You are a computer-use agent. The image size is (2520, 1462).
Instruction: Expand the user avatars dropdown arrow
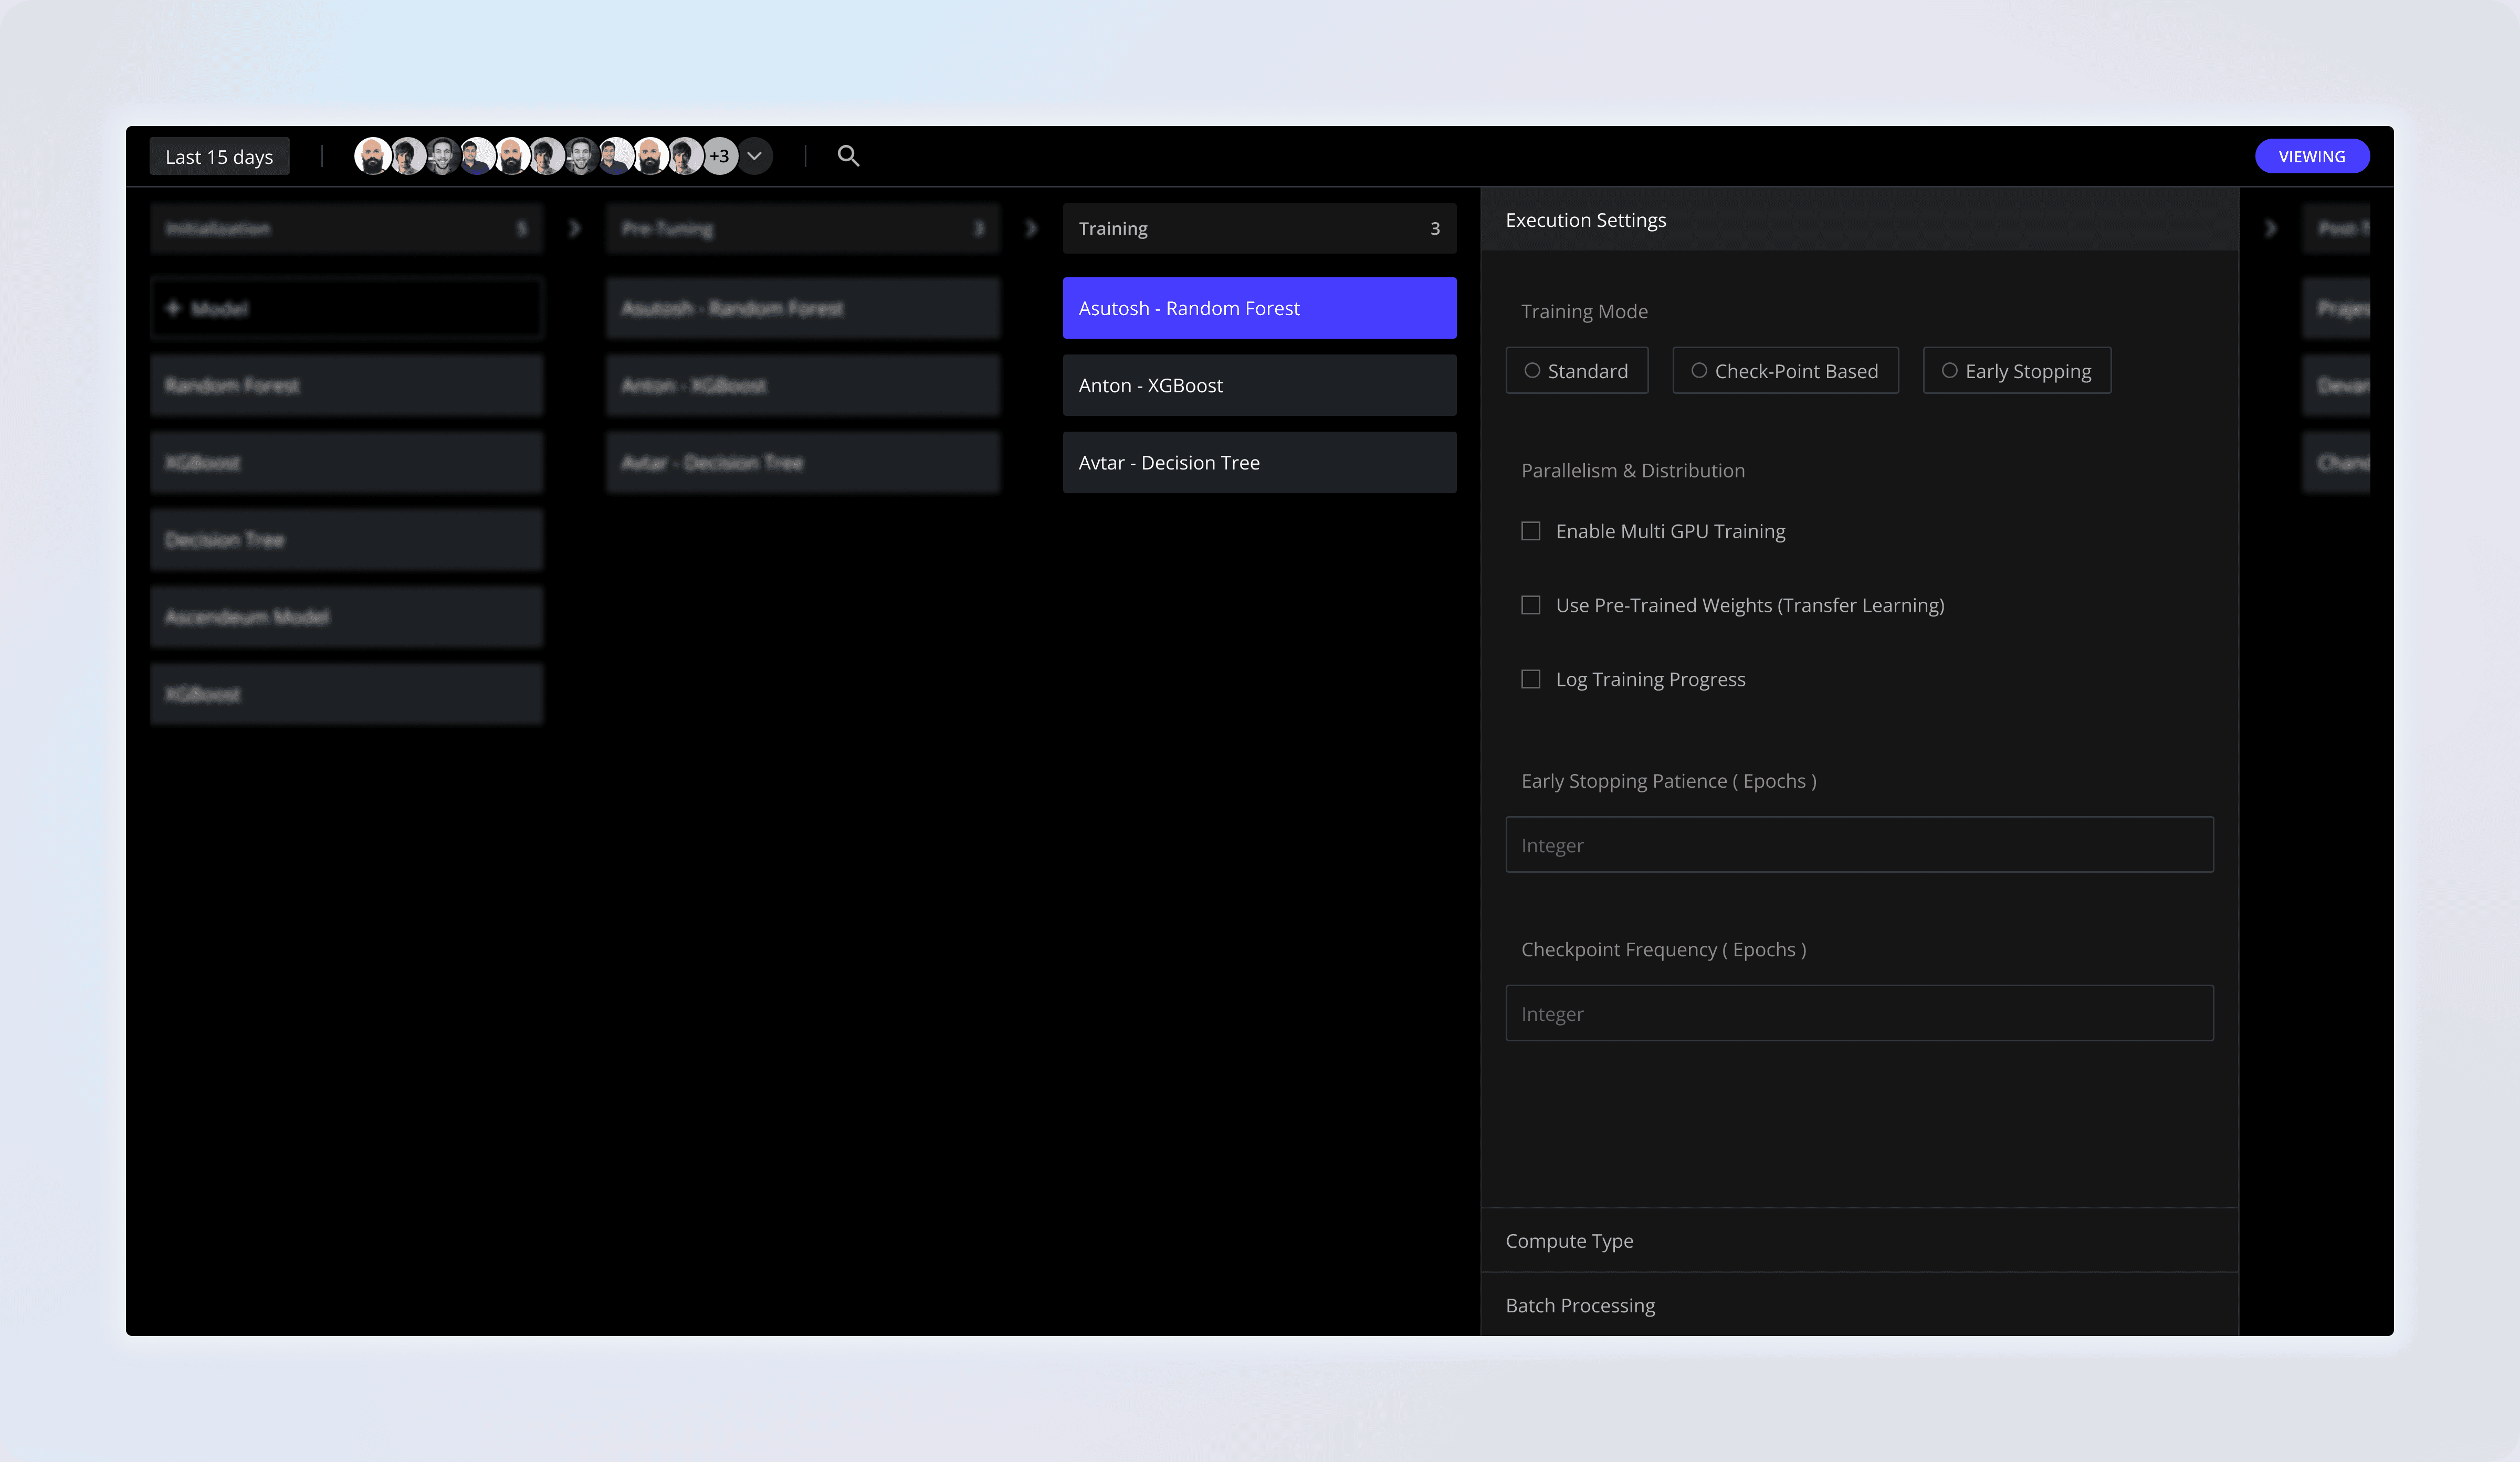pyautogui.click(x=755, y=156)
